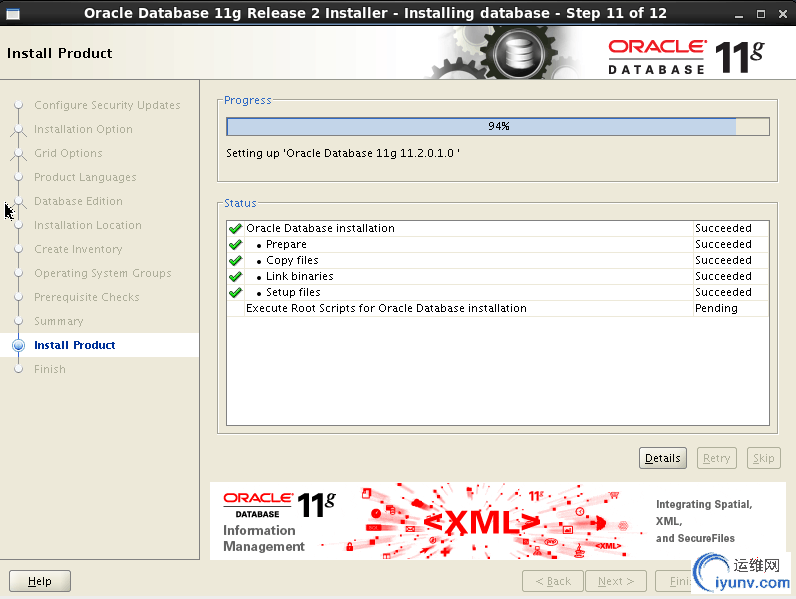796x599 pixels.
Task: Click the Back navigation button
Action: pyautogui.click(x=553, y=581)
